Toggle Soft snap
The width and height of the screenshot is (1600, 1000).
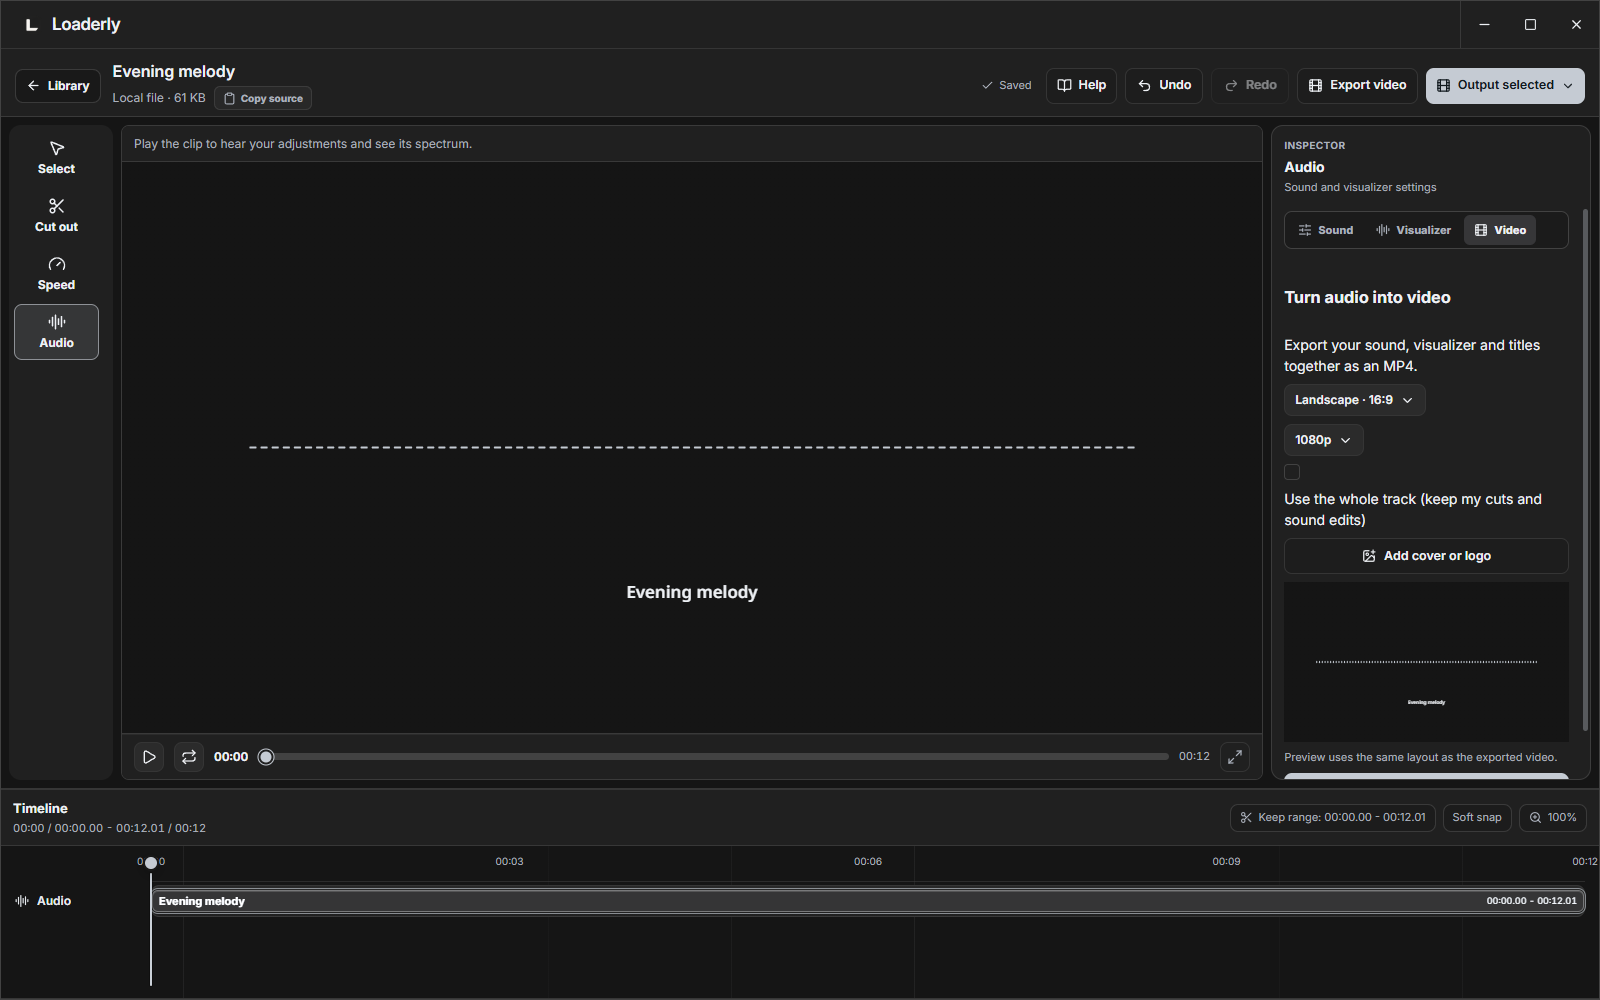1477,817
